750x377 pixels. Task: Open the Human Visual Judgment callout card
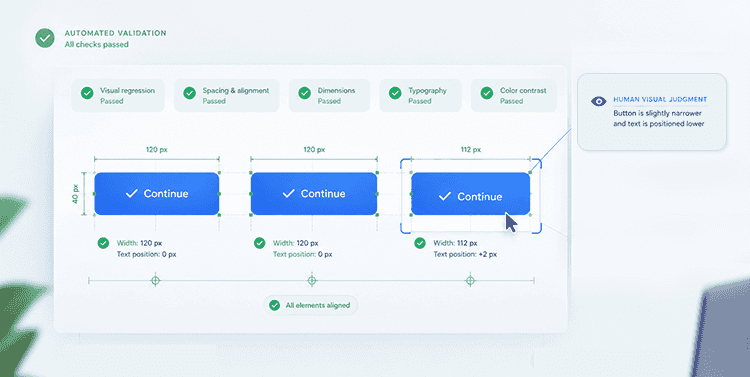pos(651,111)
